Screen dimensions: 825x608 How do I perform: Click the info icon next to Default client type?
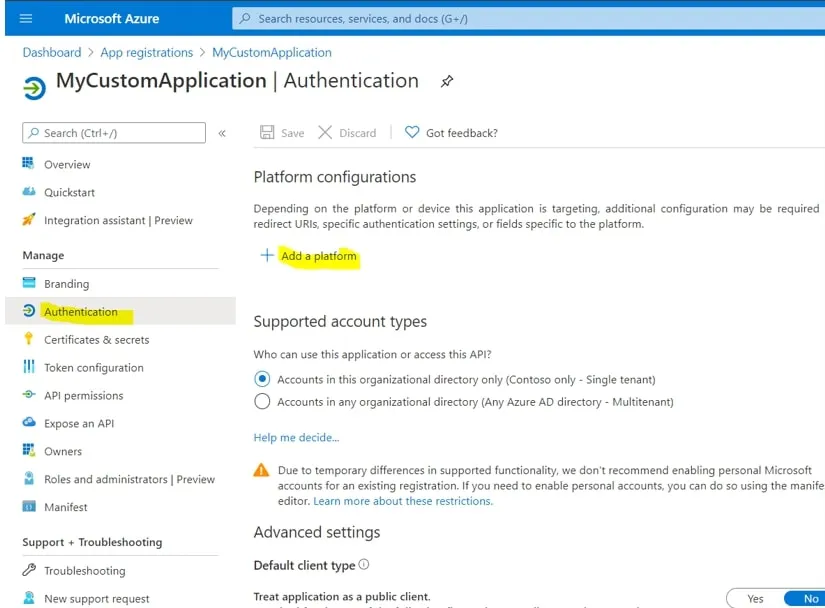point(364,565)
